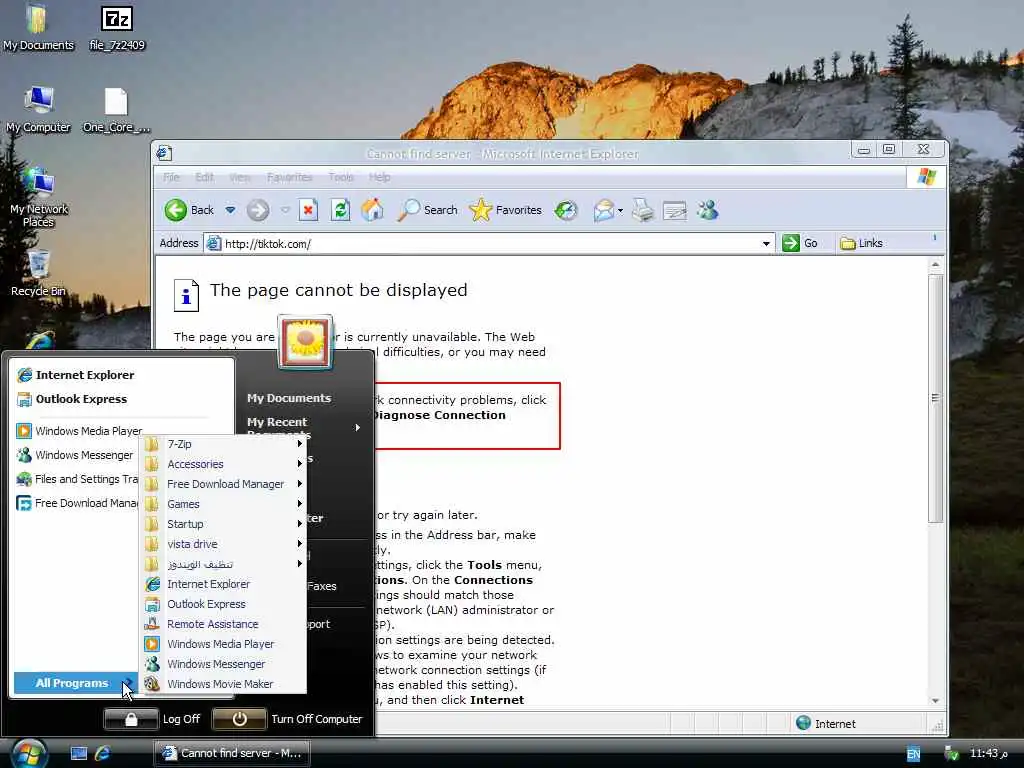Viewport: 1024px width, 768px height.
Task: Open My Documents in the Start menu's right panel
Action: click(x=289, y=398)
